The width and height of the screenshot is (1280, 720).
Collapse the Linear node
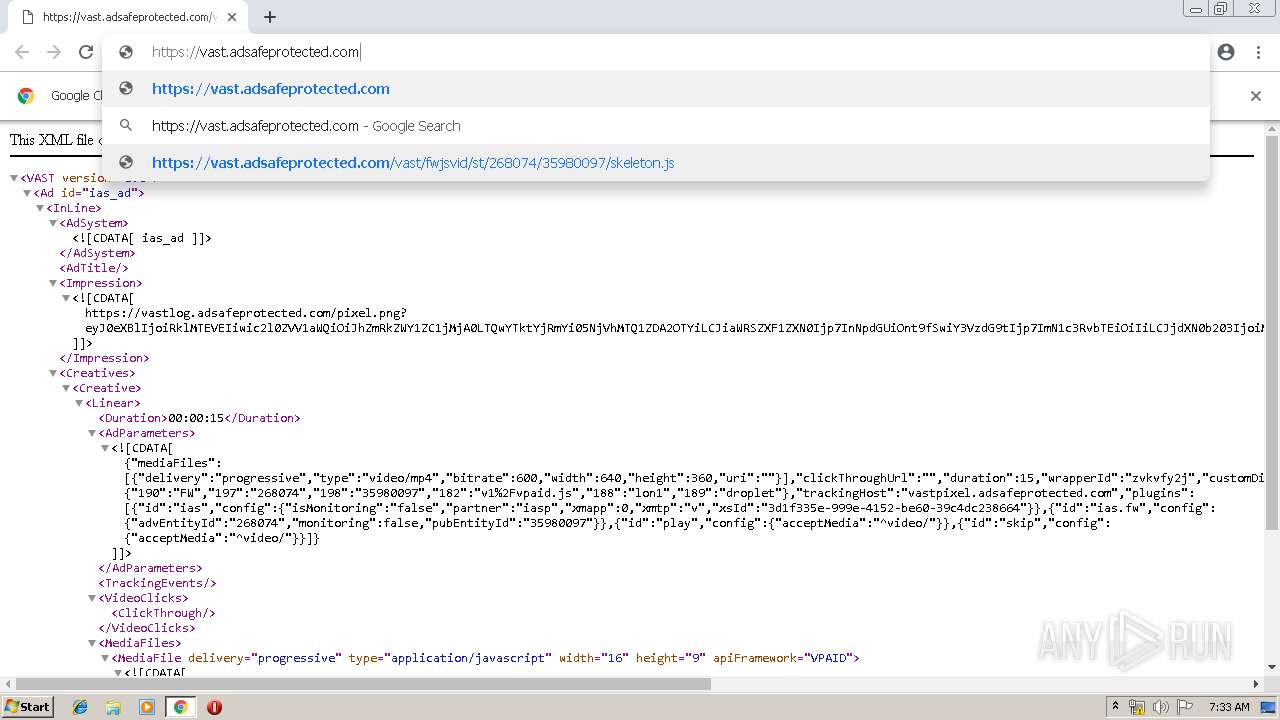[x=79, y=403]
